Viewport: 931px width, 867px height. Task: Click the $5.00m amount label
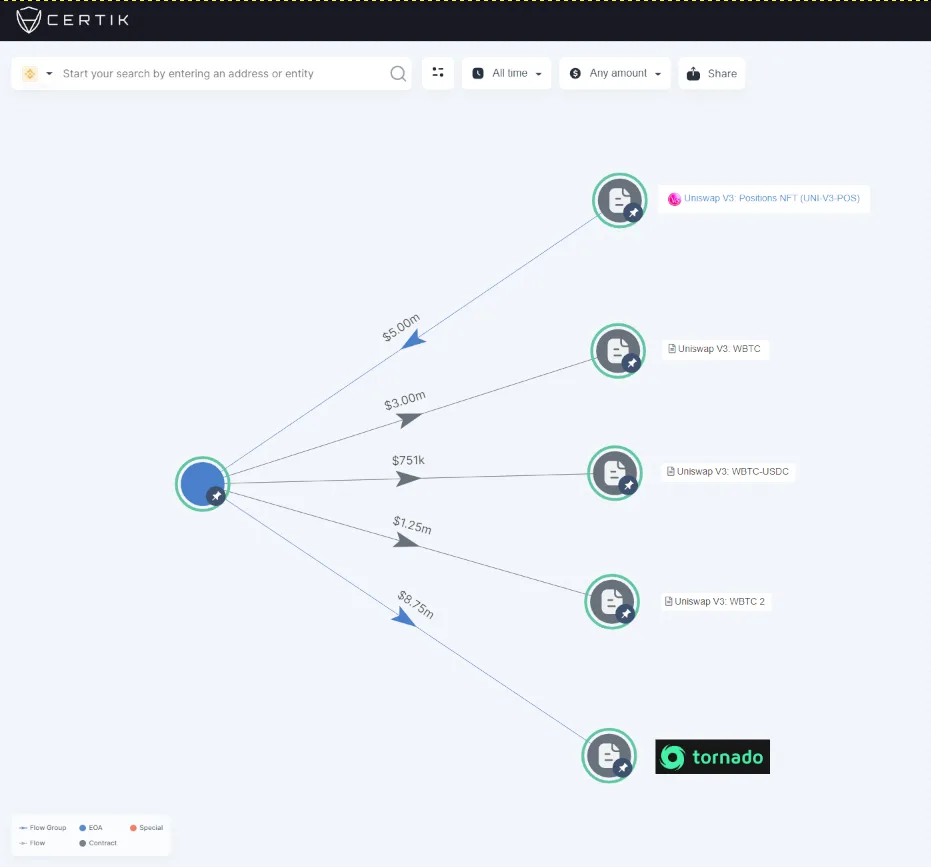point(401,327)
